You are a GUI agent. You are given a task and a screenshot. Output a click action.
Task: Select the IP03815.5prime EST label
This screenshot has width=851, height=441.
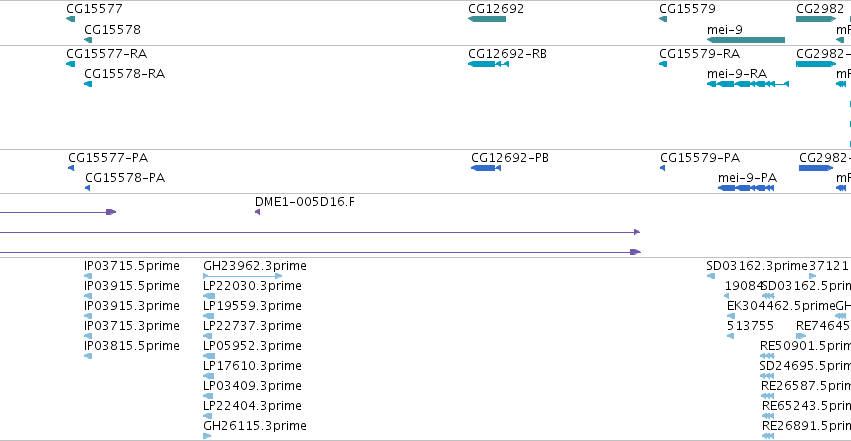click(x=132, y=346)
